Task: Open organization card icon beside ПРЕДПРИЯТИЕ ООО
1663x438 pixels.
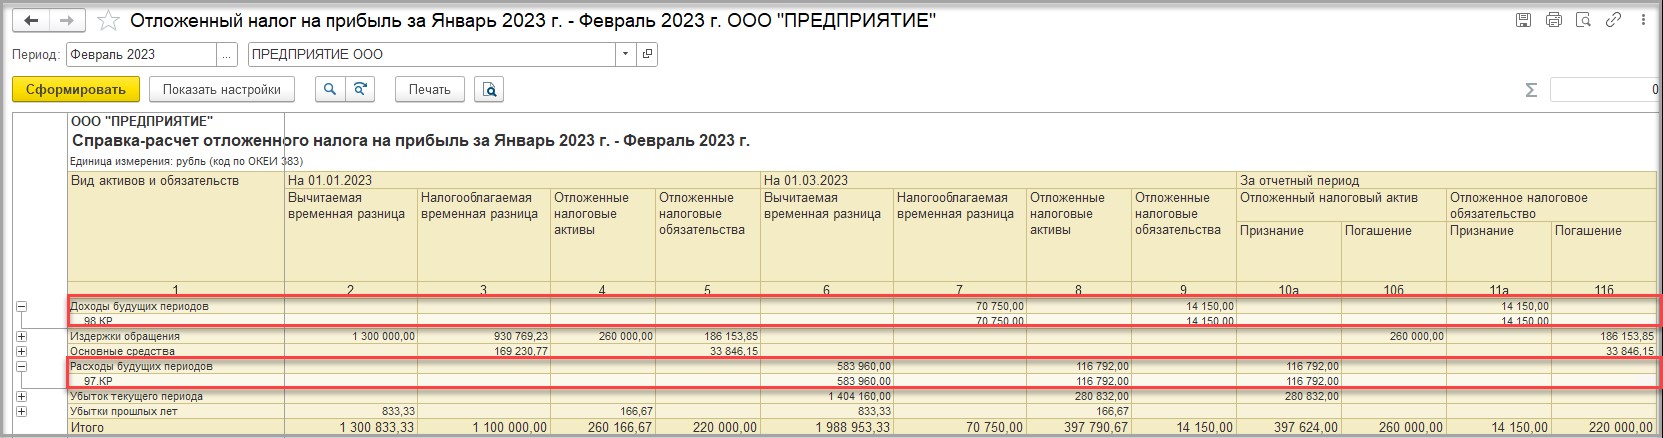Action: pos(648,54)
